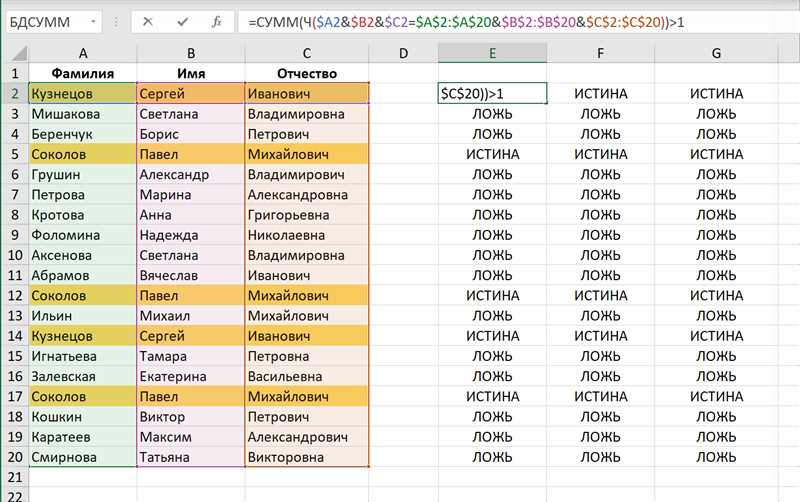Select cell with Грушин
The image size is (800, 502).
coord(83,174)
